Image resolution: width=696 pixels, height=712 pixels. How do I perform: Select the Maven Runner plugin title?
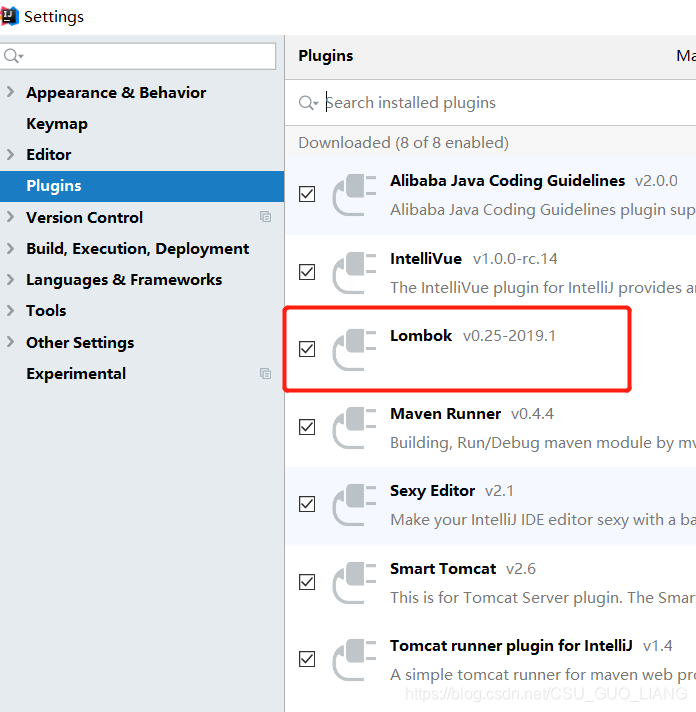coord(445,414)
